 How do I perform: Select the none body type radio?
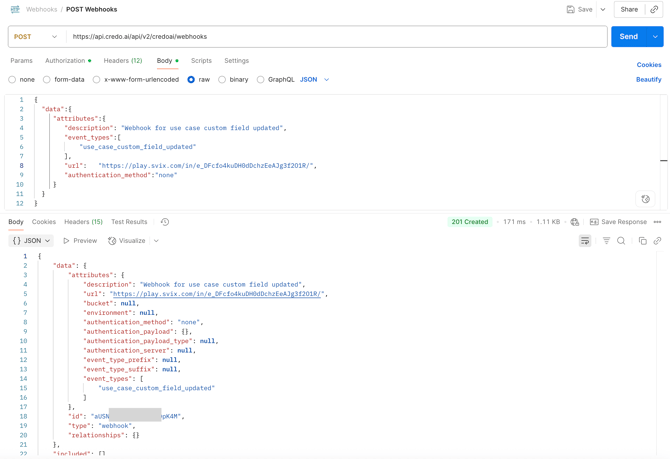pos(12,79)
